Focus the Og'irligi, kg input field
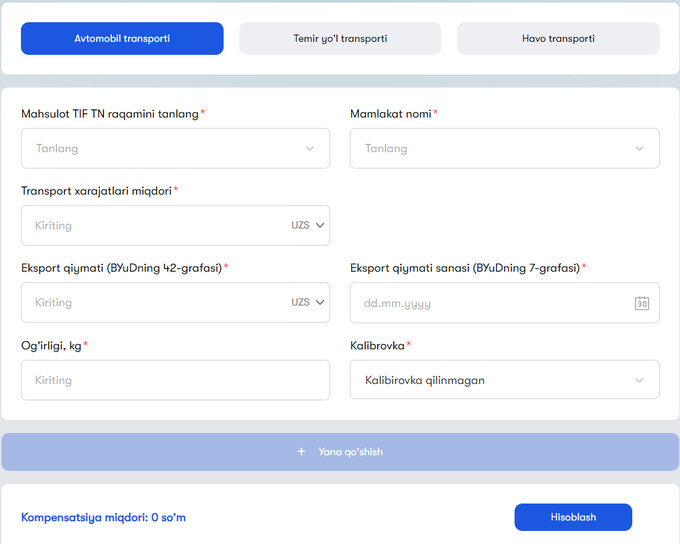 [x=175, y=381]
